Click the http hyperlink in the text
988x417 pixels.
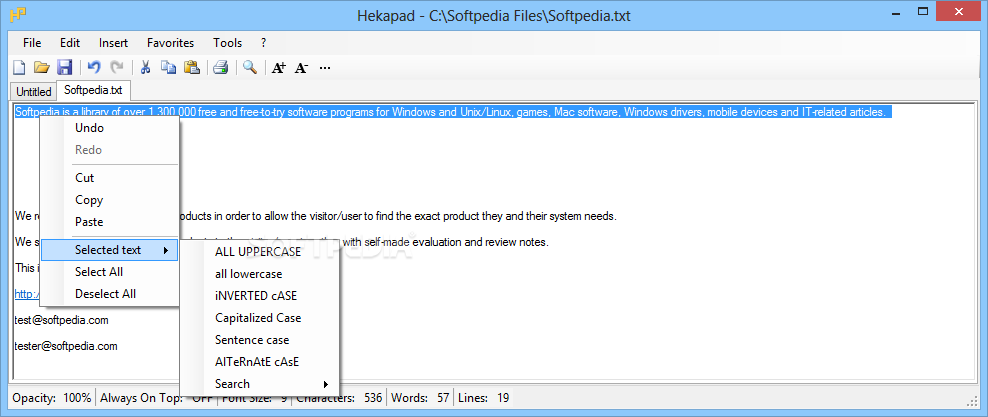(x=27, y=294)
